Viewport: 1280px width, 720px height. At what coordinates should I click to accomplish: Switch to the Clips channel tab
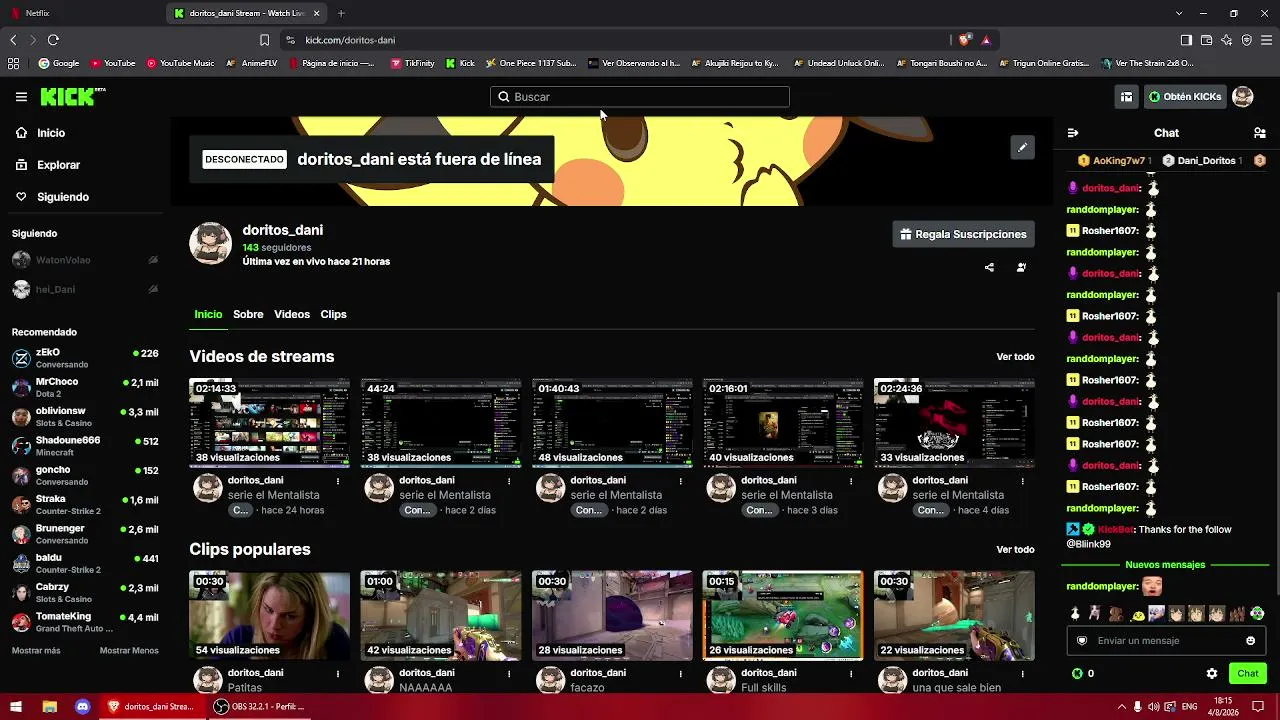click(333, 314)
